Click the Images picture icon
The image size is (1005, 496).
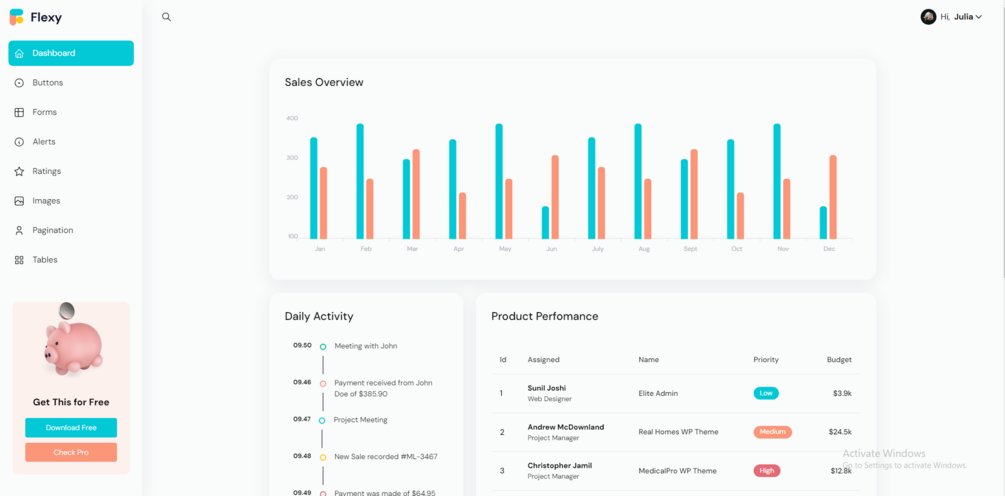pyautogui.click(x=19, y=201)
